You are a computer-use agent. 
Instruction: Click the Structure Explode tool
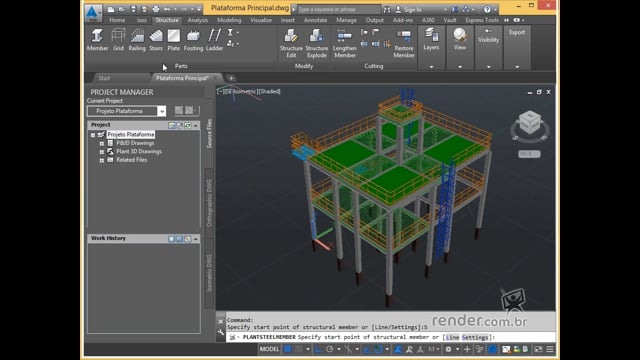[317, 43]
